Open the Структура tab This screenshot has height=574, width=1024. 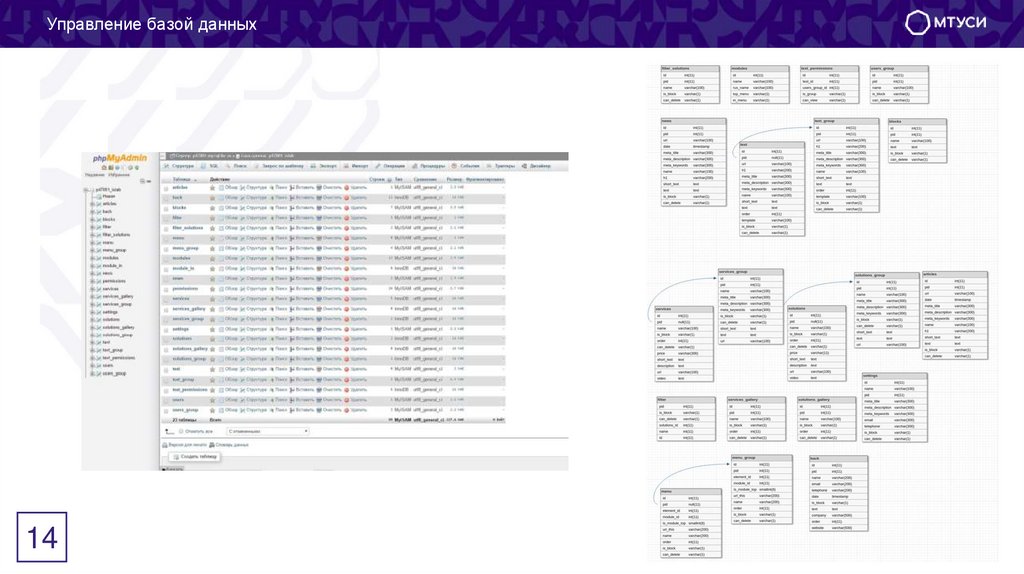pyautogui.click(x=179, y=167)
